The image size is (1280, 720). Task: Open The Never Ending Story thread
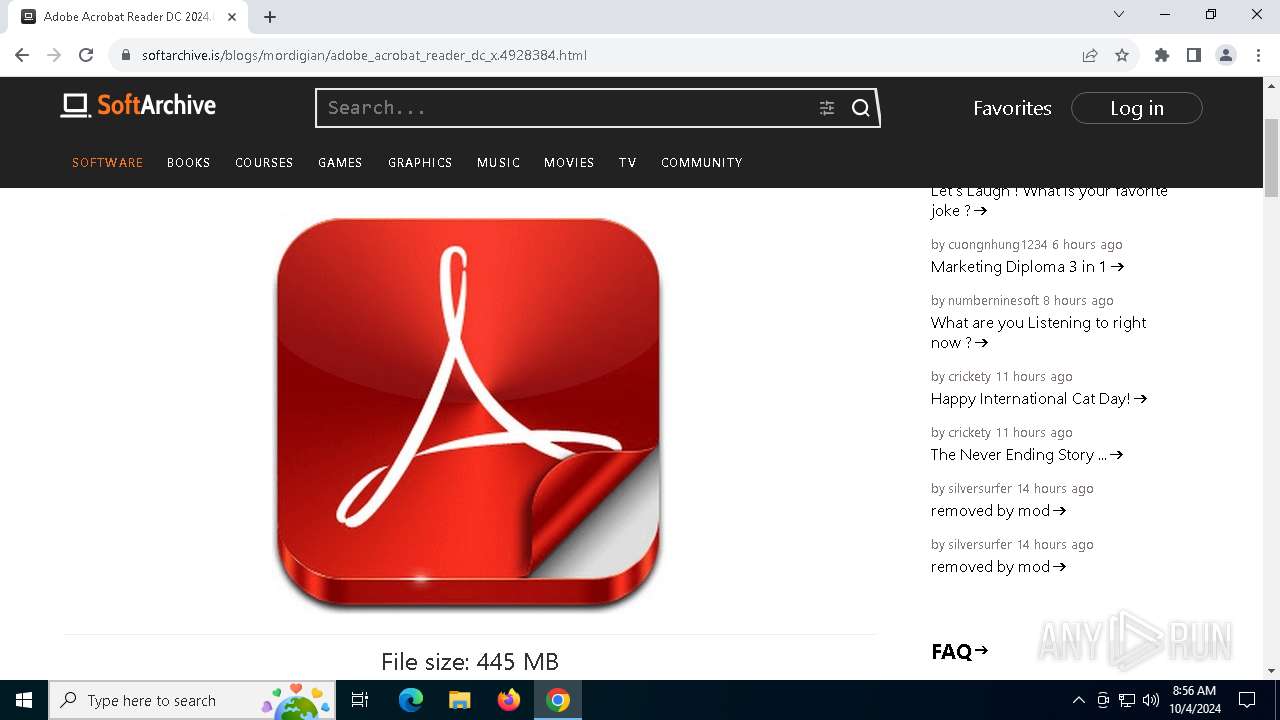1027,455
